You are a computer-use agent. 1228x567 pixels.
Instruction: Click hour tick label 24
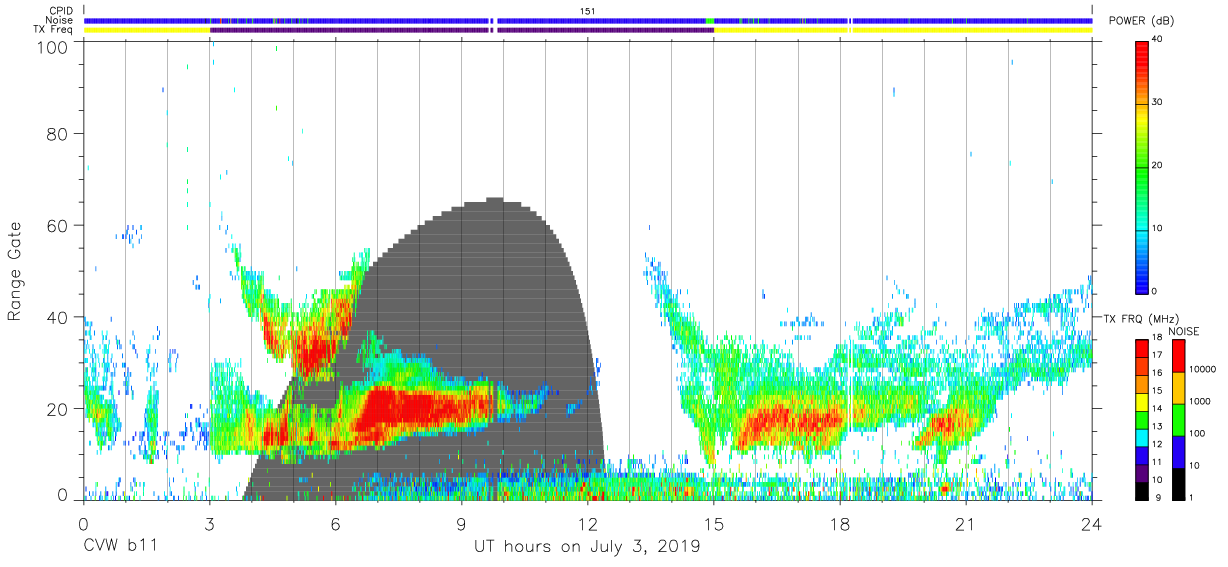pyautogui.click(x=1092, y=523)
